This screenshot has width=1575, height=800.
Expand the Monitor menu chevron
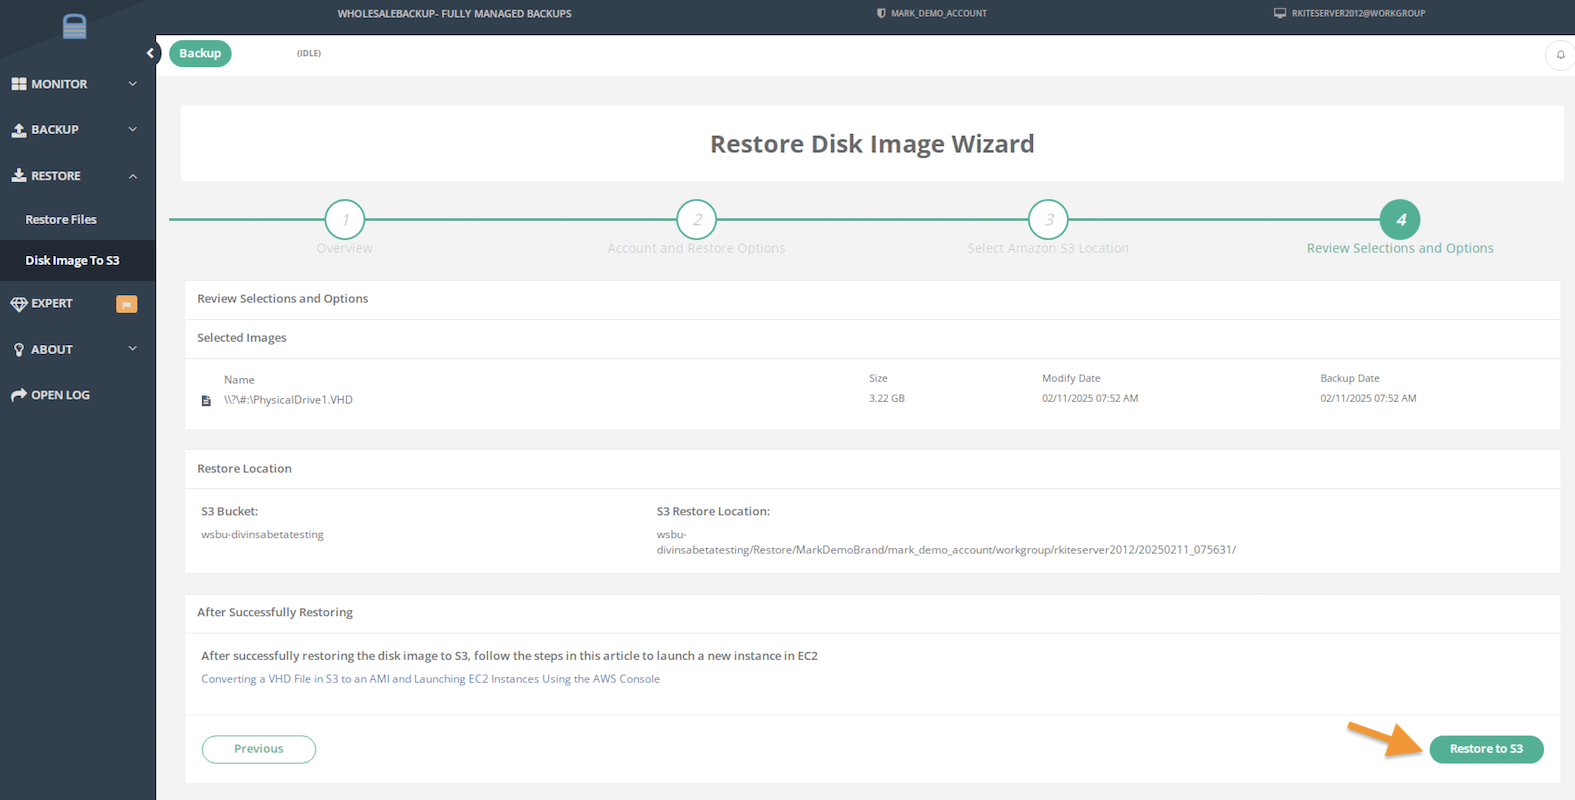[133, 84]
